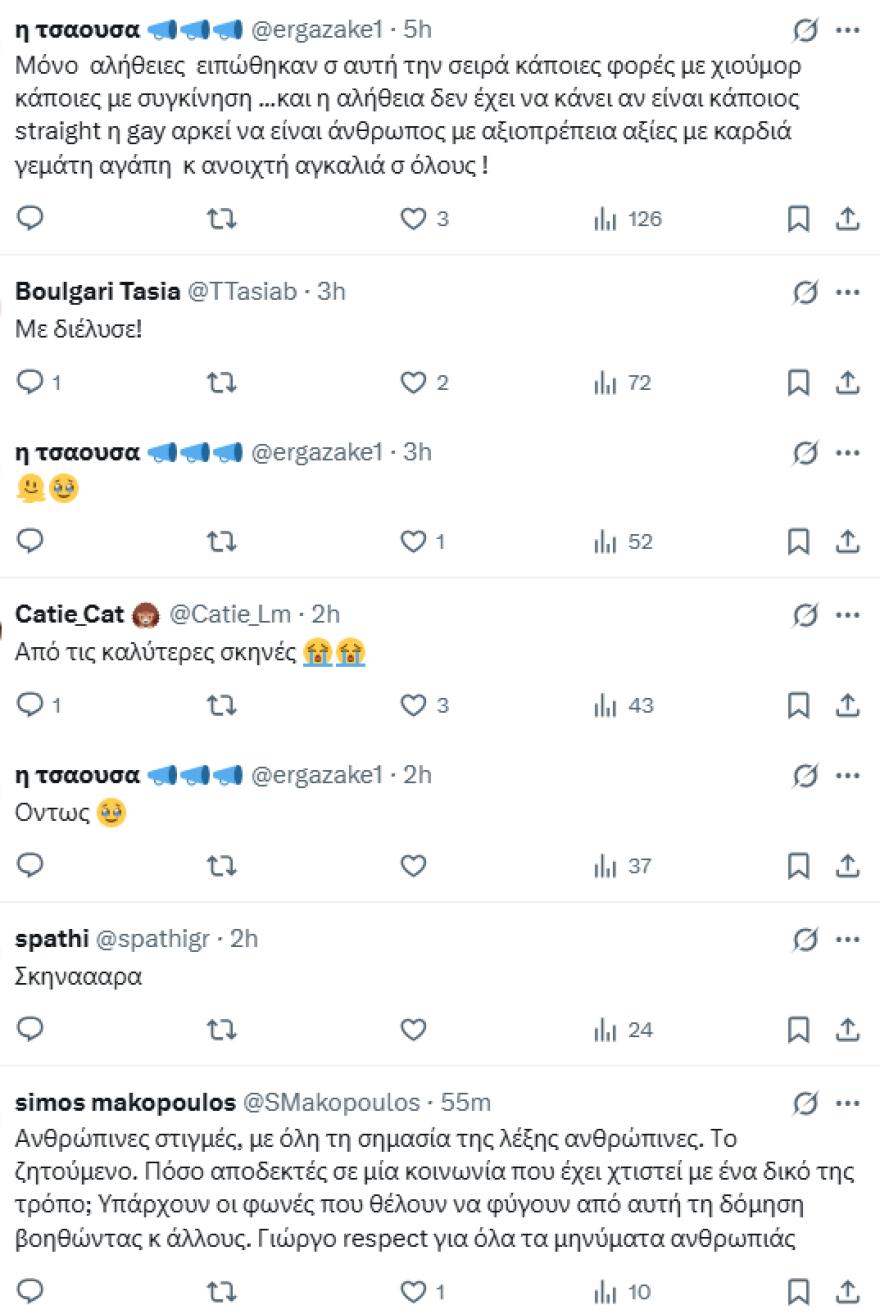Share the first ergazake1 tweet
Image resolution: width=880 pixels, height=1314 pixels.
[x=847, y=218]
